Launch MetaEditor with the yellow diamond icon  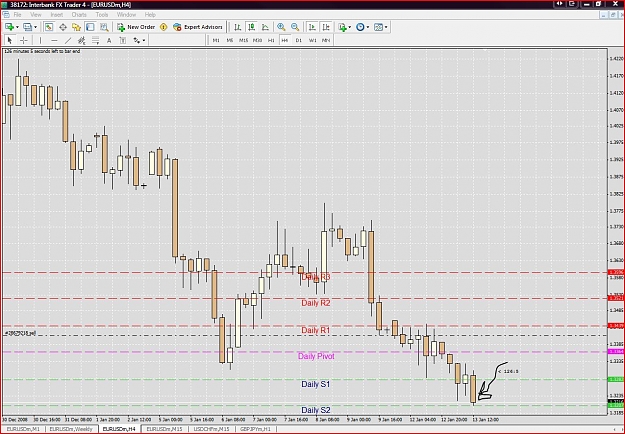[x=163, y=27]
